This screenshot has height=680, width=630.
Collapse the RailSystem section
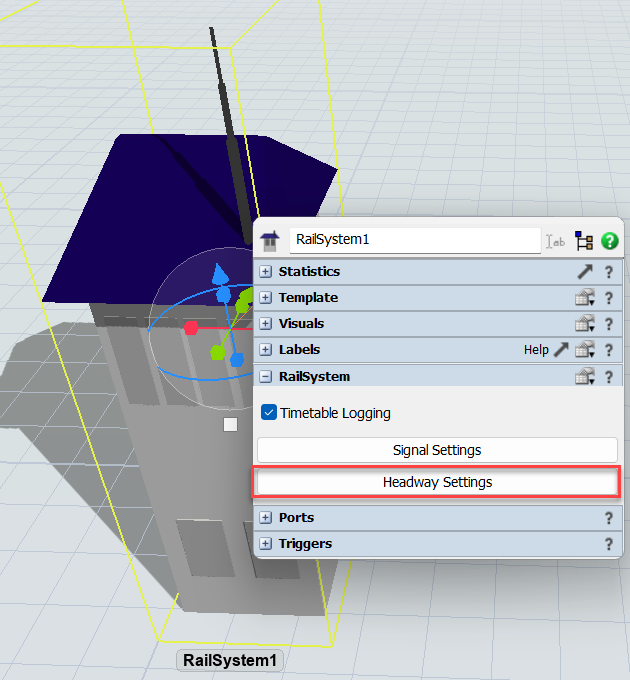coord(266,377)
